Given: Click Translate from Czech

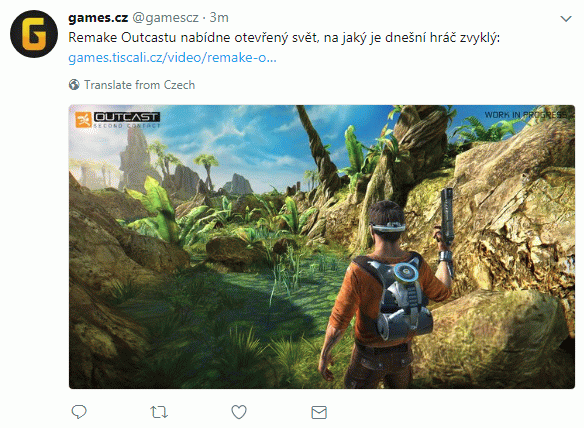Looking at the screenshot, I should coord(139,85).
